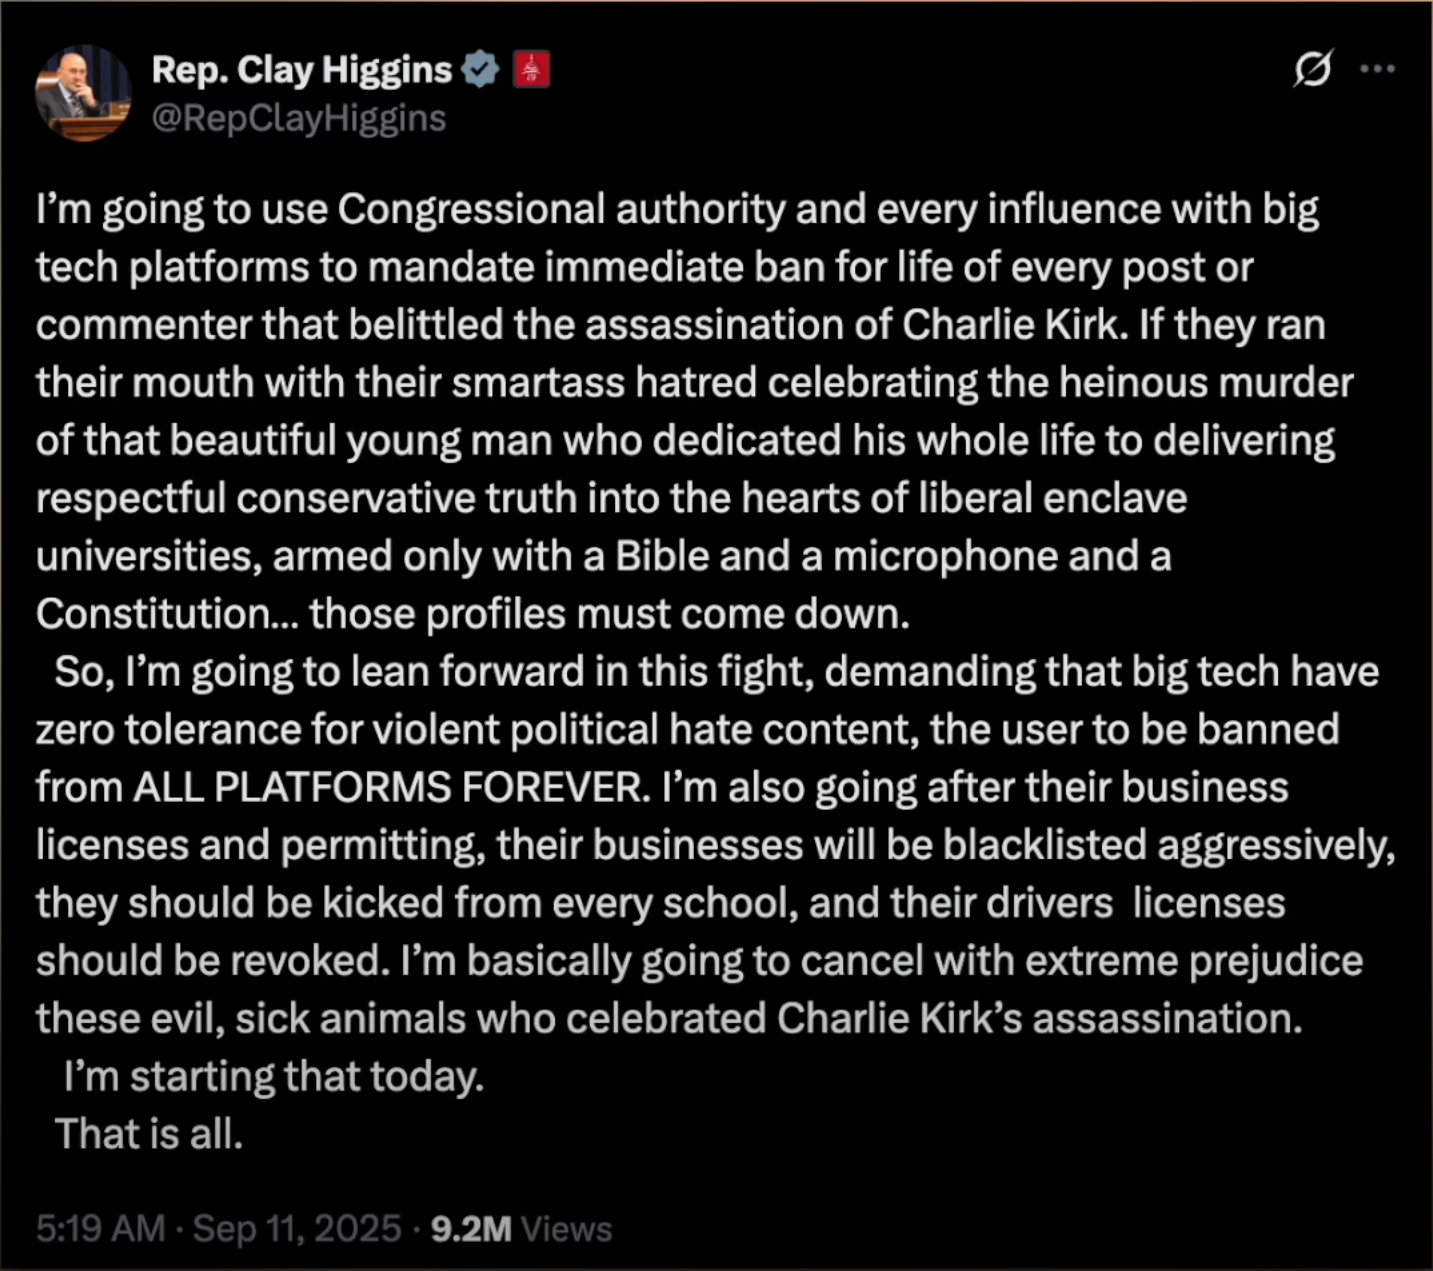Viewport: 1433px width, 1271px height.
Task: Click the "zero tolerance" phrase
Action: click(167, 730)
